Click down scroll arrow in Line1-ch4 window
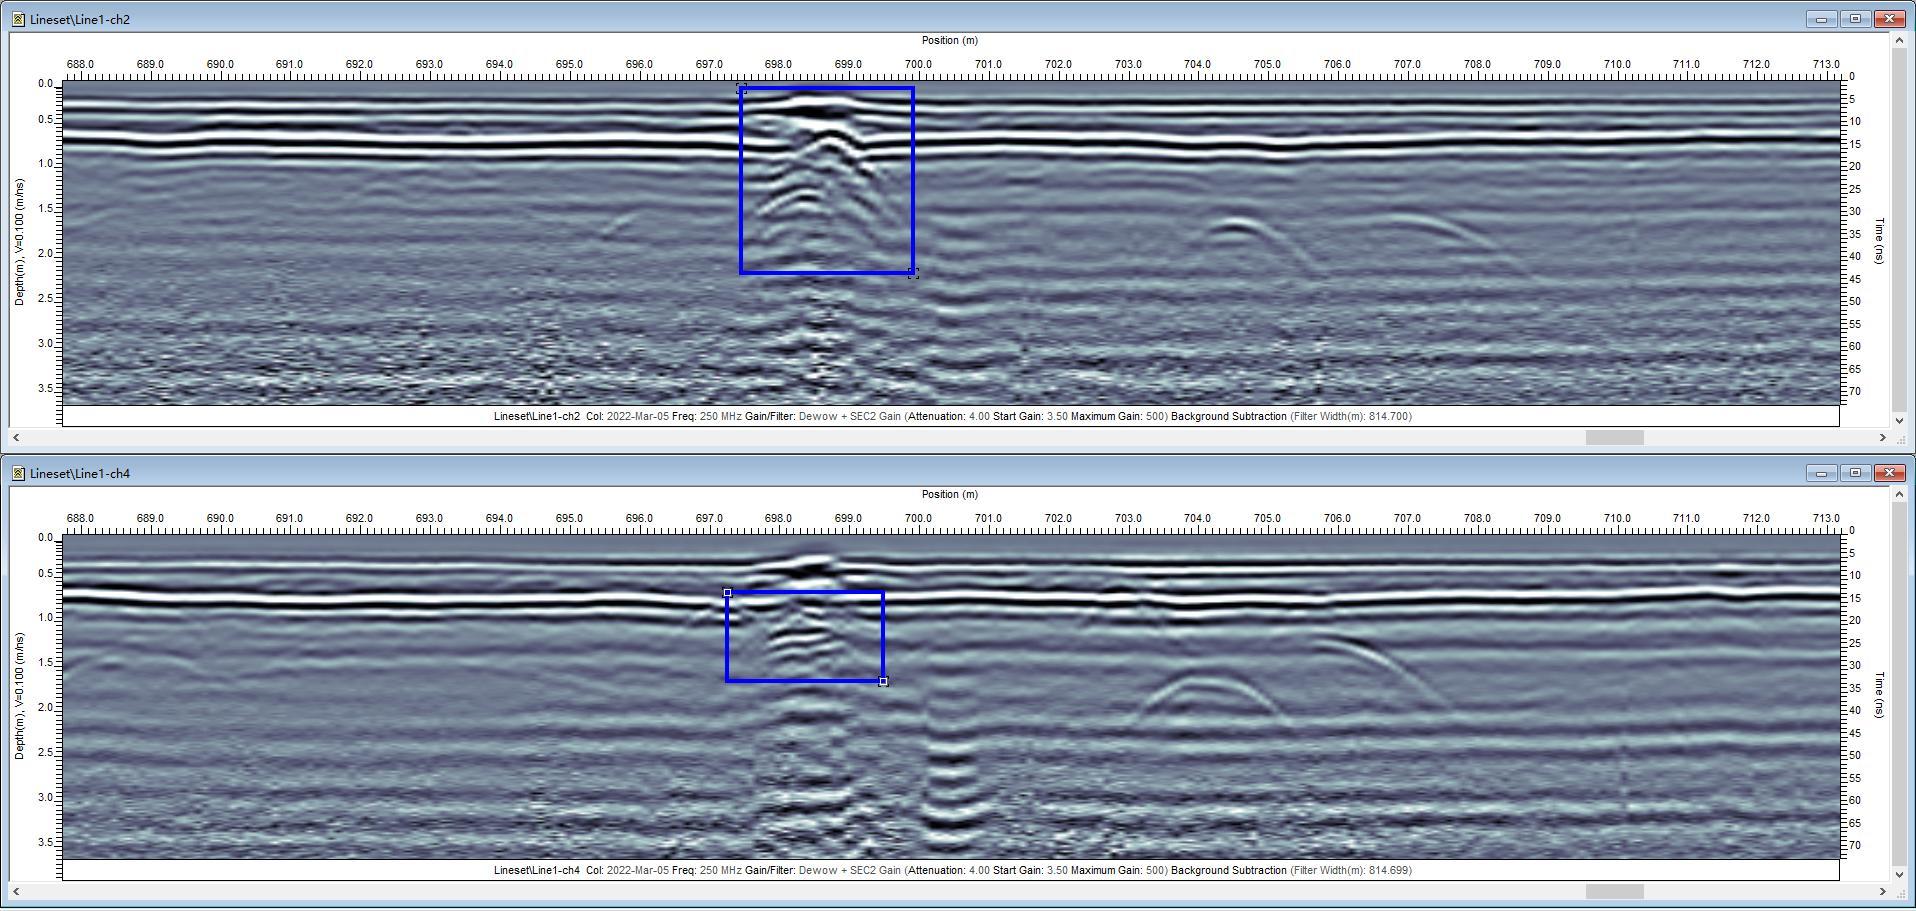The height and width of the screenshot is (911, 1916). (x=1899, y=875)
